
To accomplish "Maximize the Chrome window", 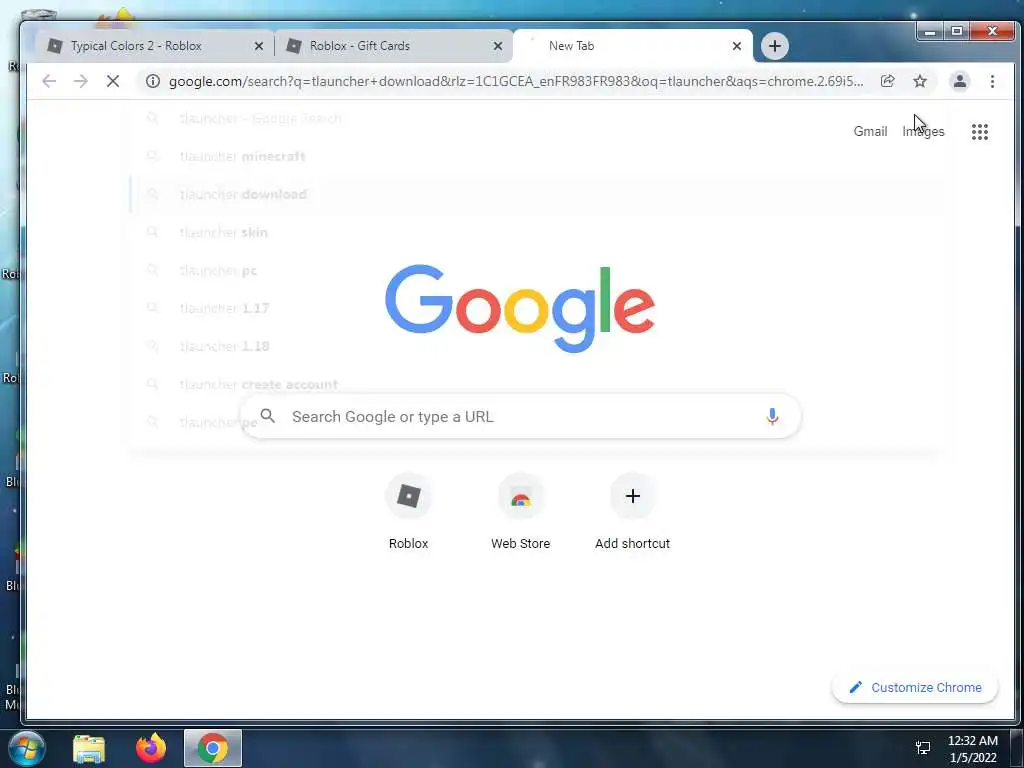I will (x=957, y=31).
